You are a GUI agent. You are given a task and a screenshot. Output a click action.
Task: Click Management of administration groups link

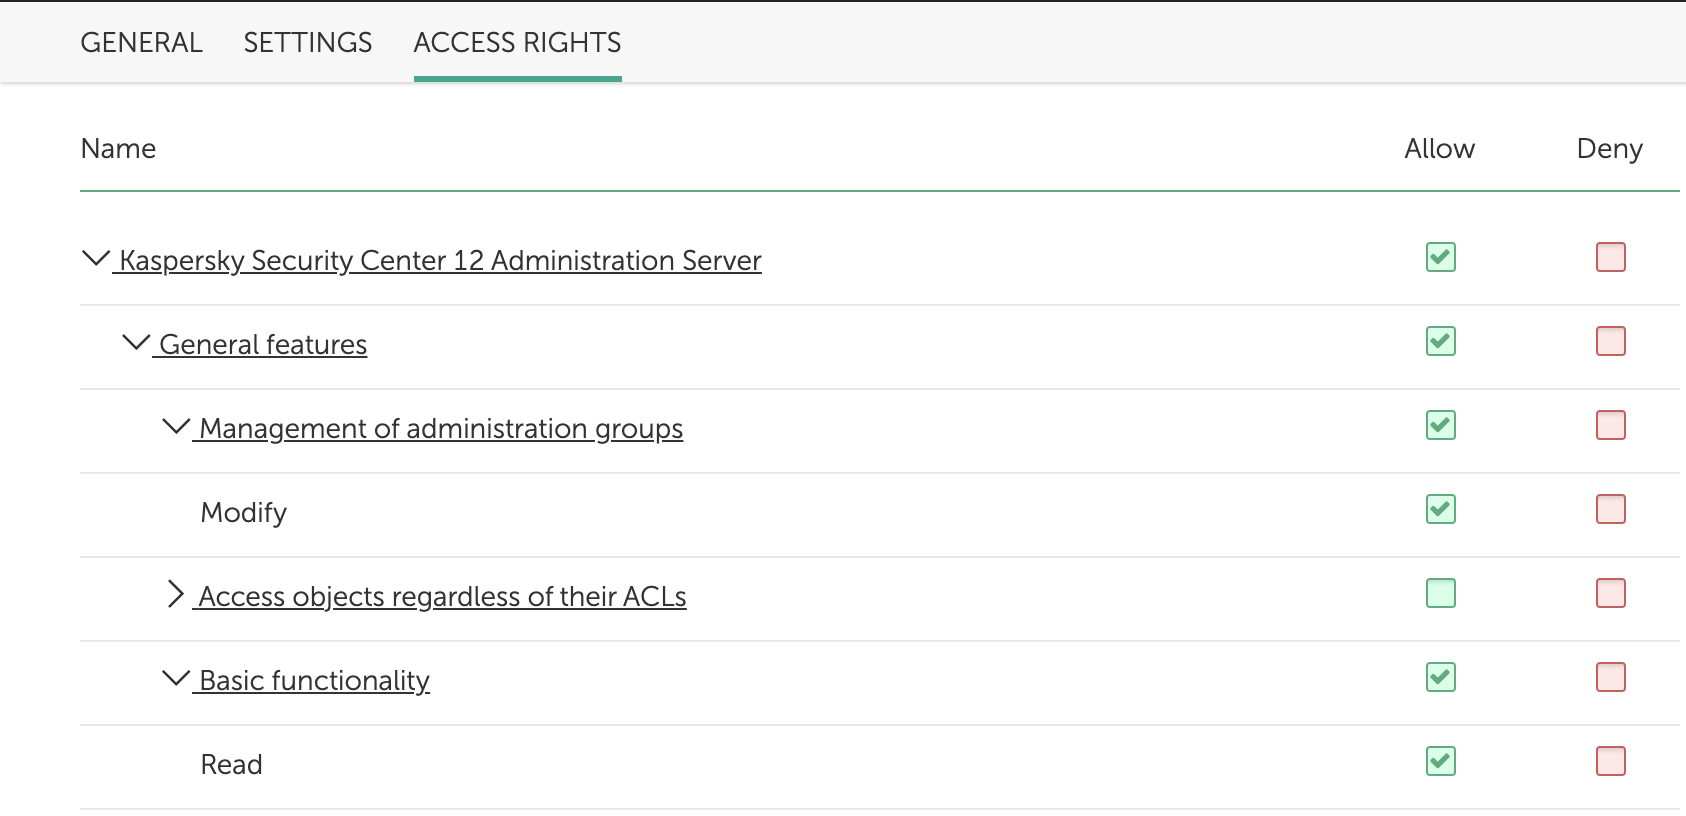tap(441, 429)
